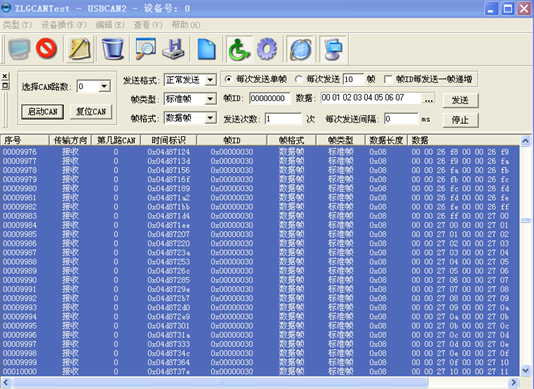The width and height of the screenshot is (534, 389).
Task: Click the 帧格式 column header
Action: tap(292, 140)
